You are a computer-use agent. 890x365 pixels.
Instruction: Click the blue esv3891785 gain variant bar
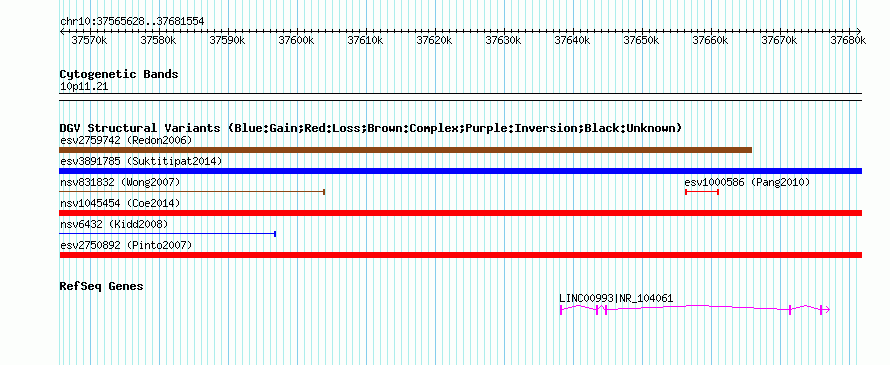tap(460, 171)
